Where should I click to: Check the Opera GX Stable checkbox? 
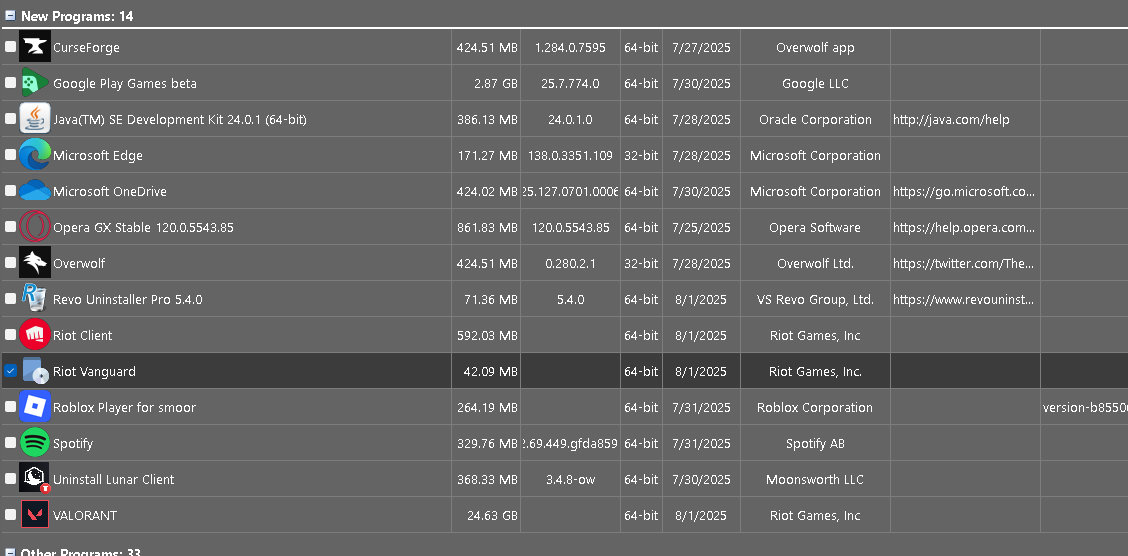[10, 227]
